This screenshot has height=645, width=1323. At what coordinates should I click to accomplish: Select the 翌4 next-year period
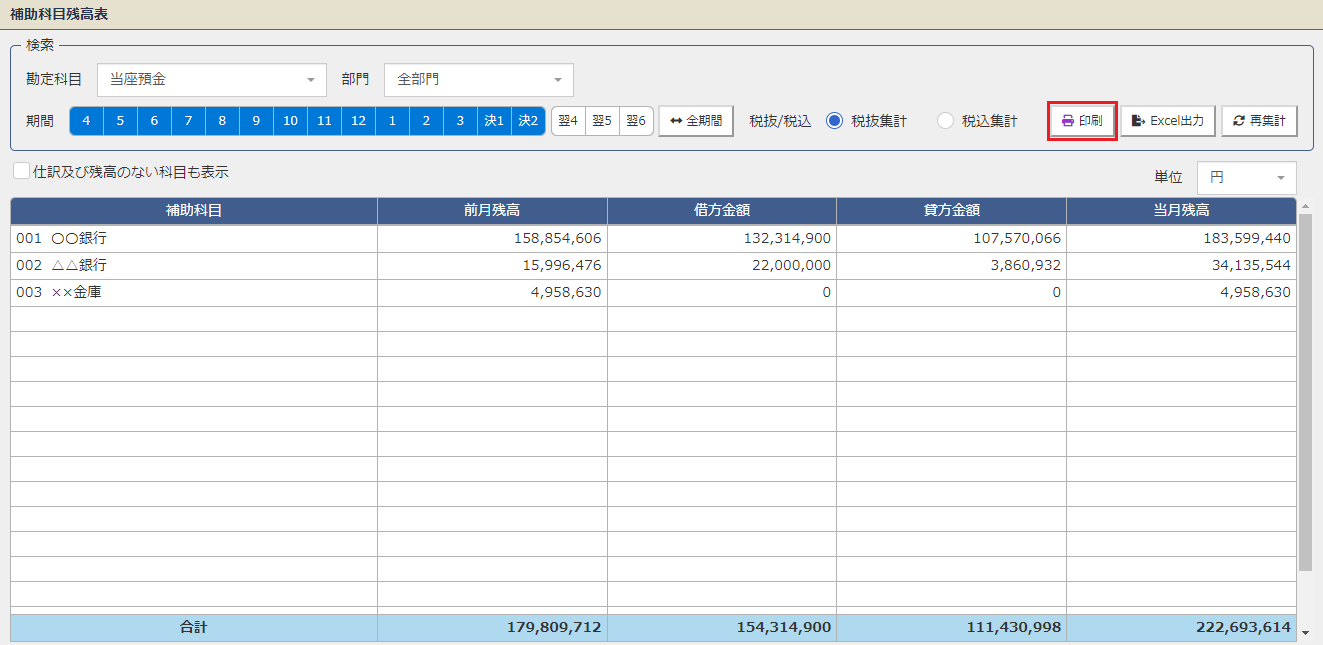(568, 121)
